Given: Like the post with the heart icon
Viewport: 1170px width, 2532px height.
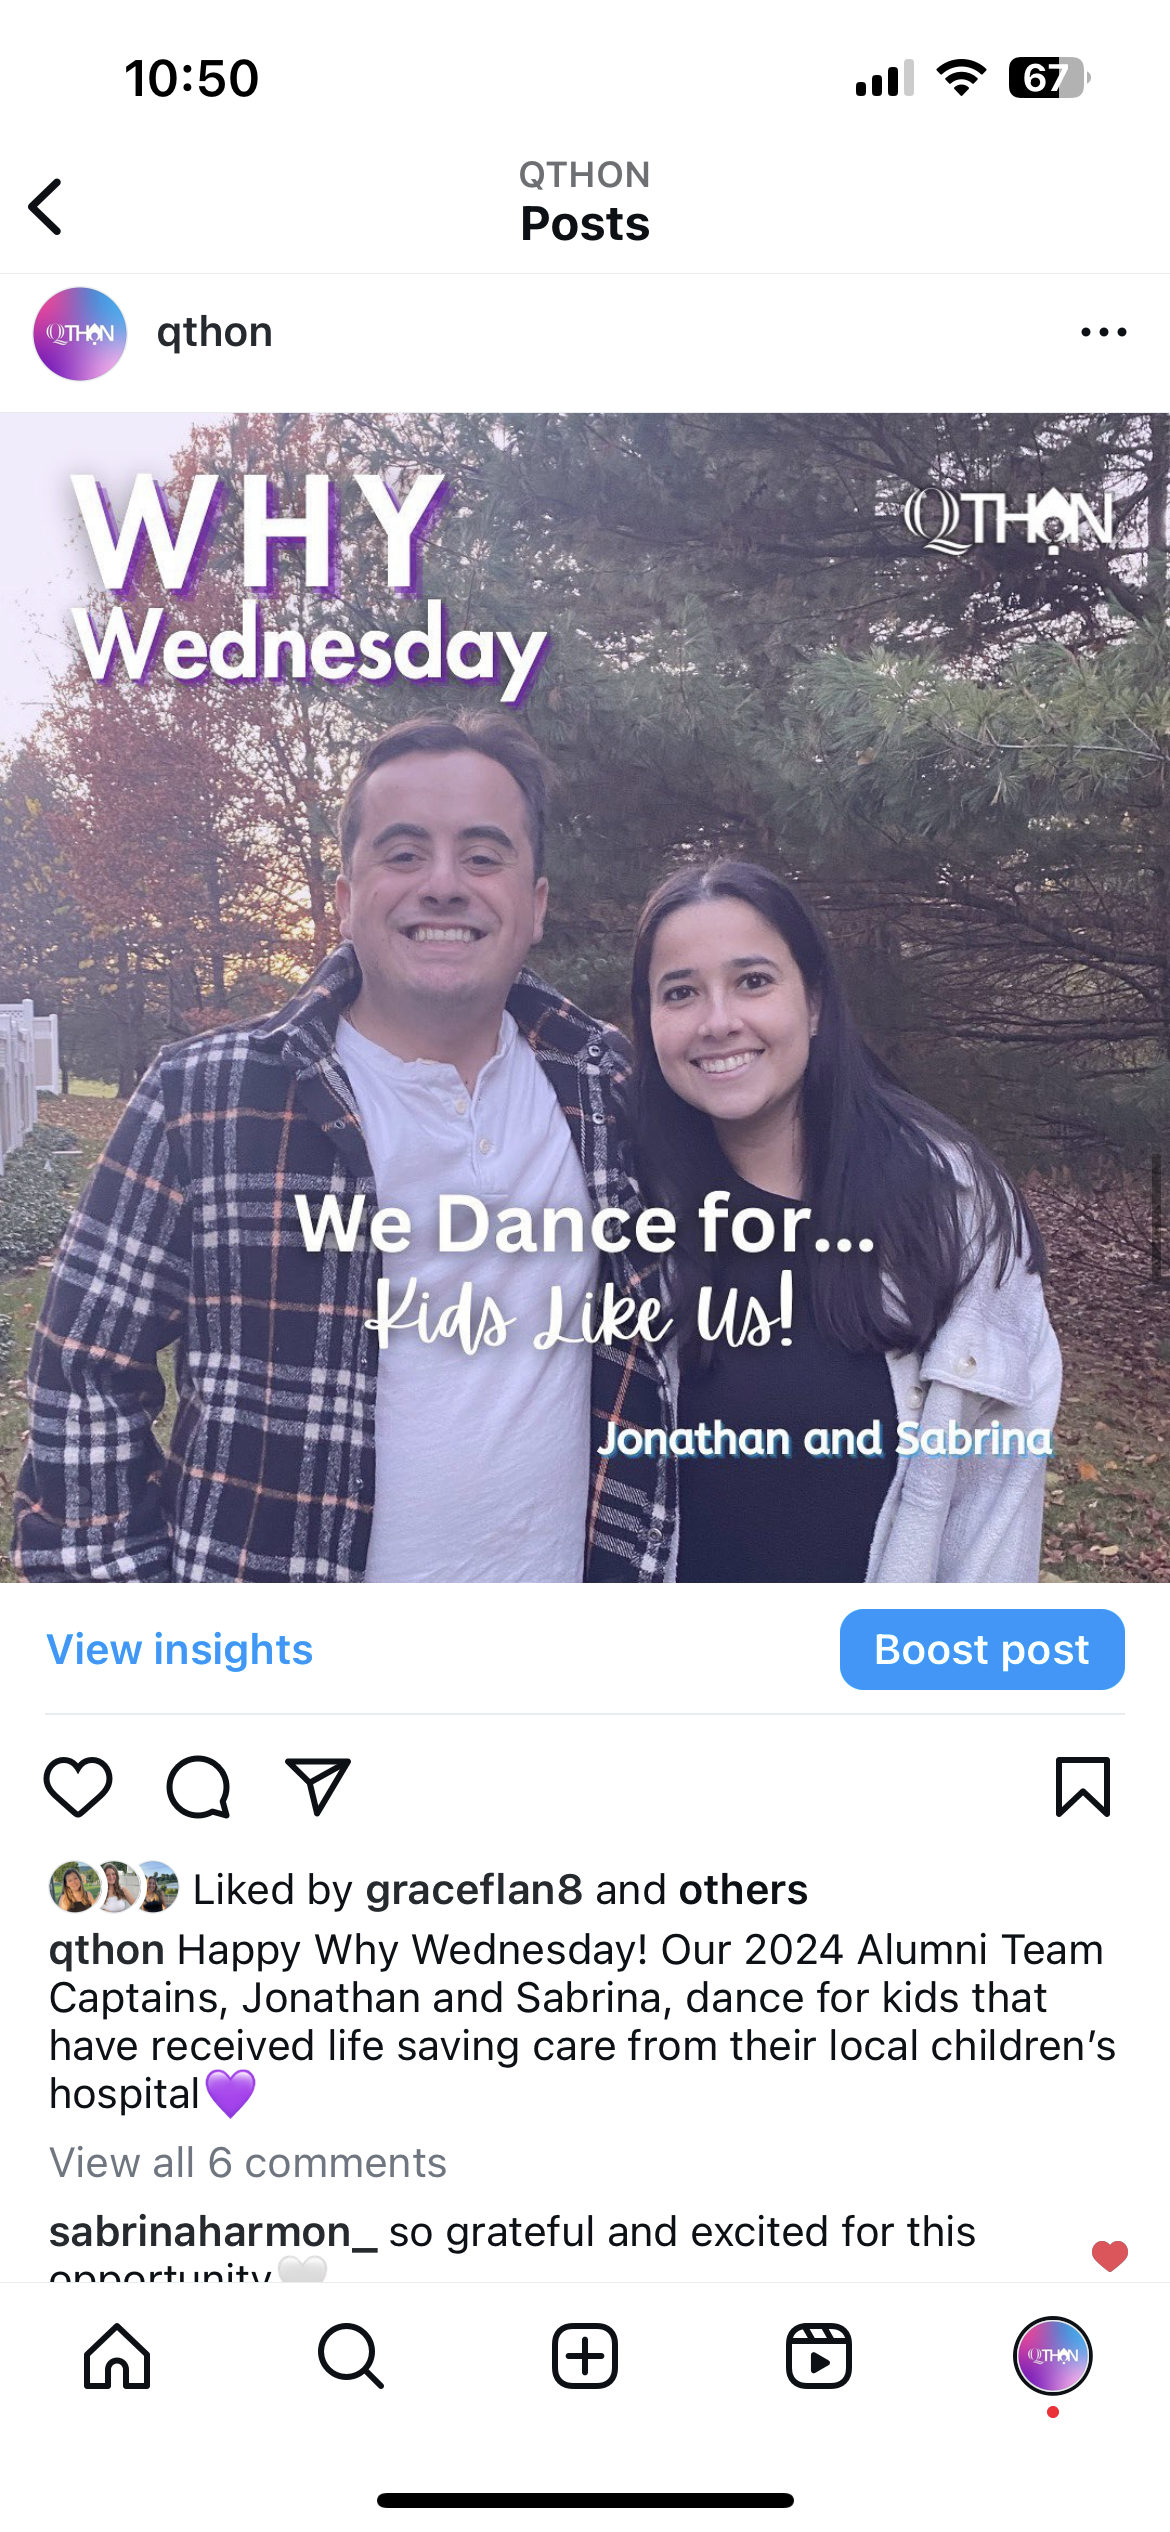Looking at the screenshot, I should pos(78,1786).
